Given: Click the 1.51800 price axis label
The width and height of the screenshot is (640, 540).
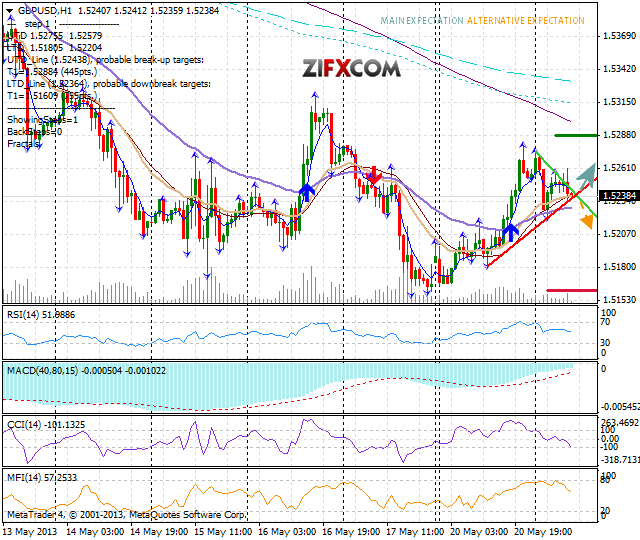Looking at the screenshot, I should coord(619,267).
